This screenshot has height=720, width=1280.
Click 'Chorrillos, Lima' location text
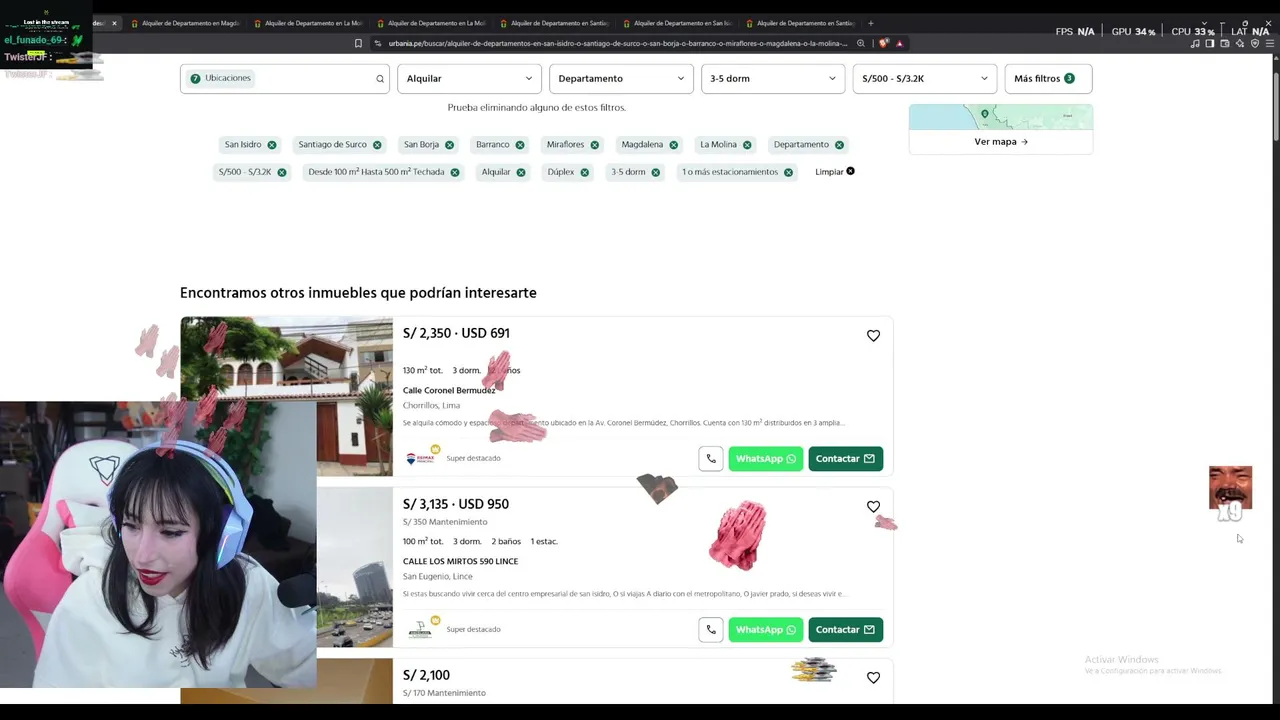pos(431,406)
